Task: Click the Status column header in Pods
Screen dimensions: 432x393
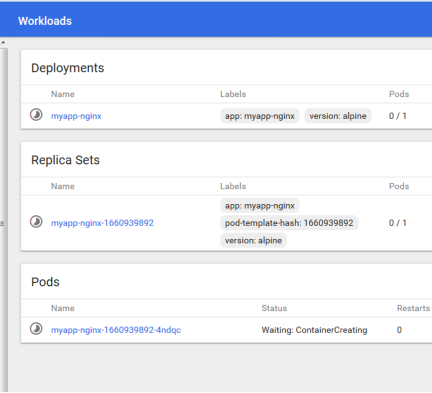Action: [x=274, y=308]
